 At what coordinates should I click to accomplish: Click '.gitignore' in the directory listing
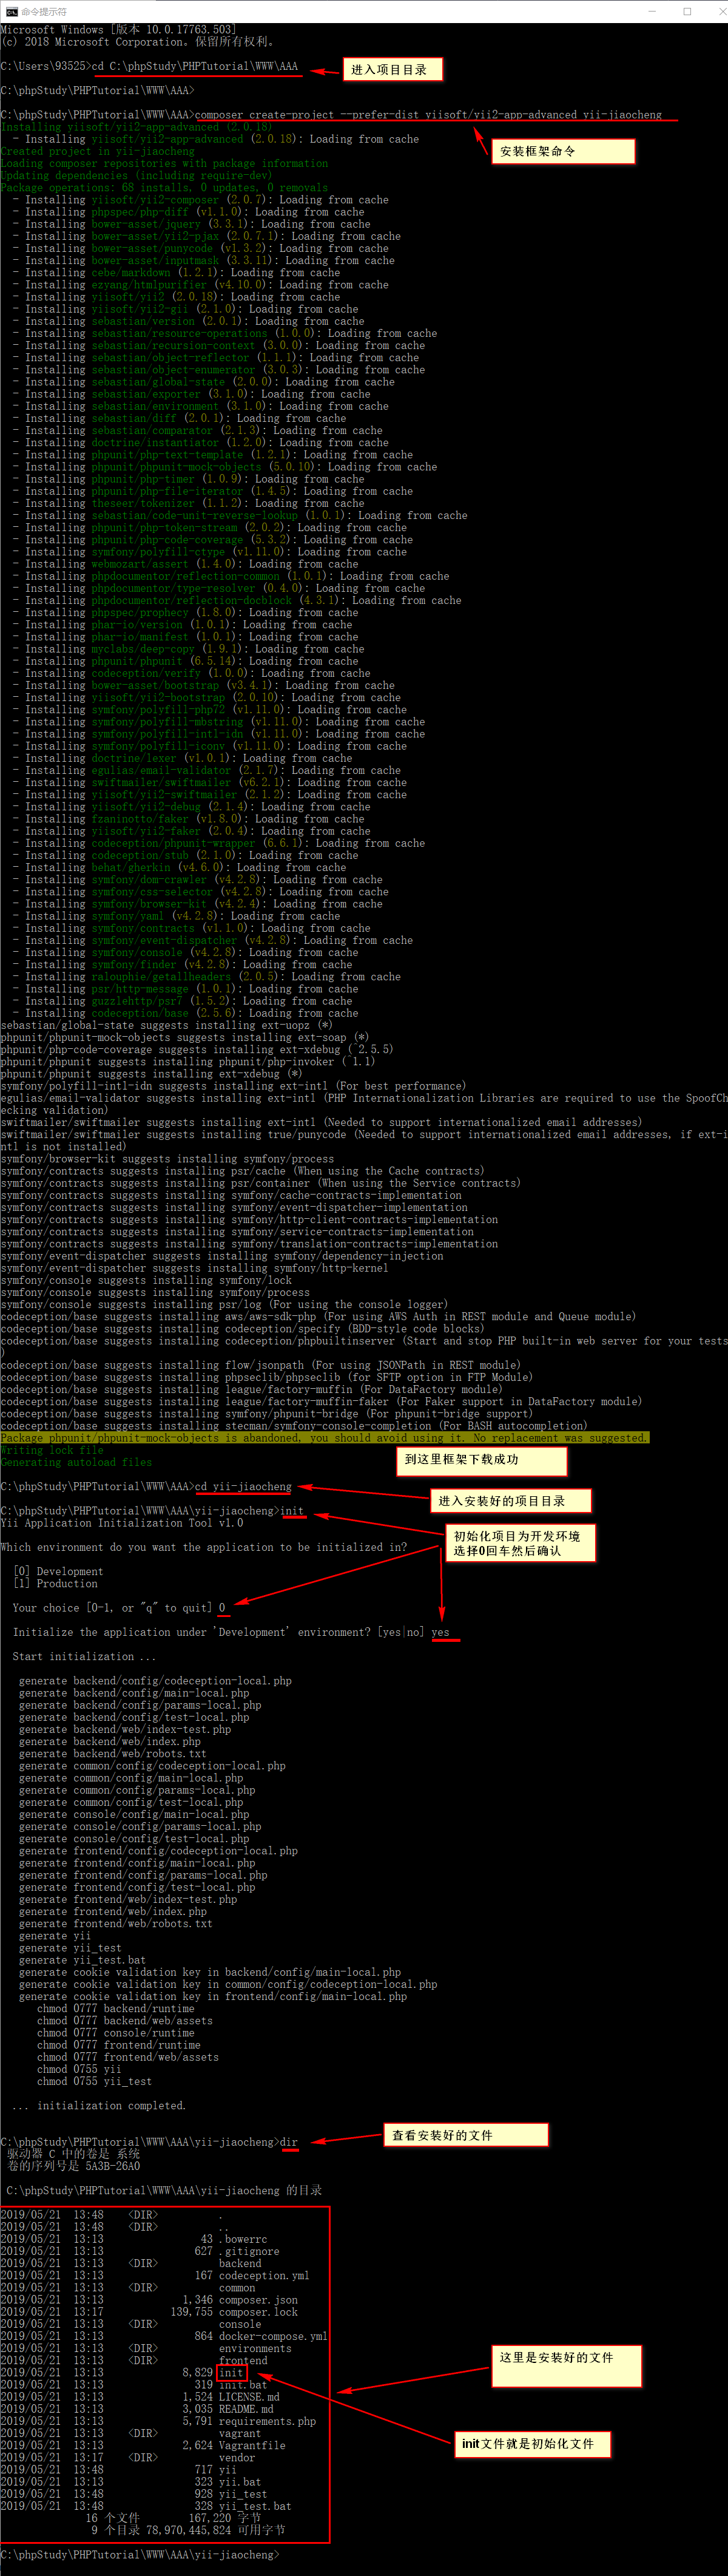pyautogui.click(x=249, y=2251)
